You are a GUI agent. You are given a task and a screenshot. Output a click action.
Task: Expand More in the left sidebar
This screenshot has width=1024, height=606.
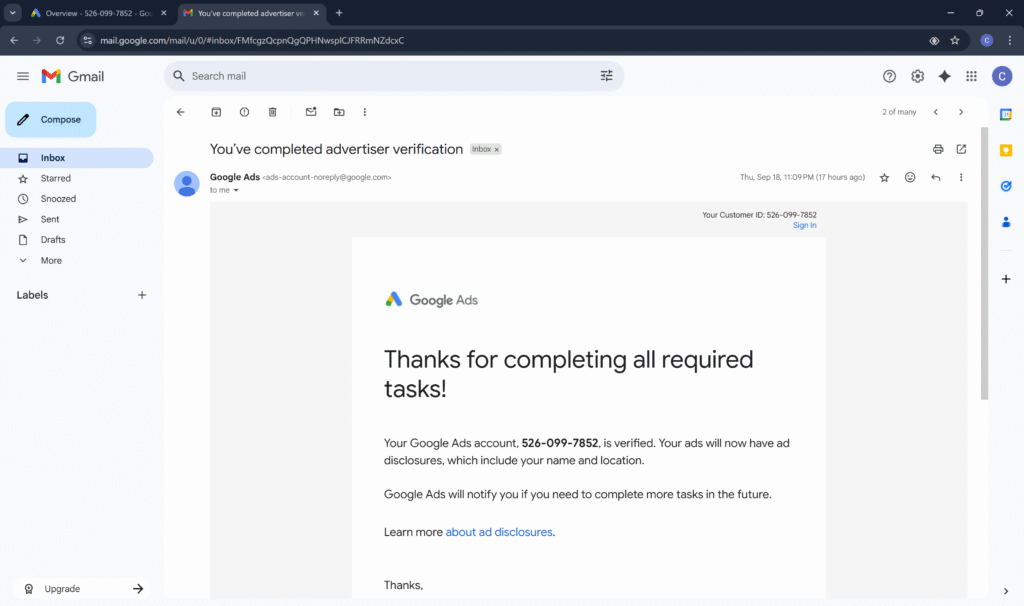click(50, 260)
